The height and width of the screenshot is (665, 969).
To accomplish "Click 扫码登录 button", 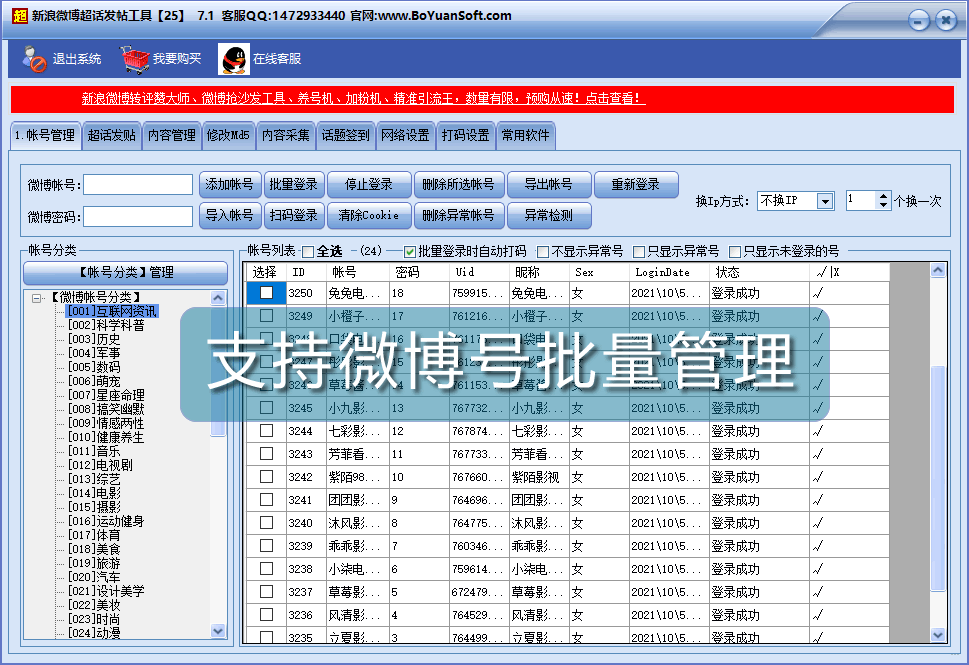I will click(x=294, y=215).
